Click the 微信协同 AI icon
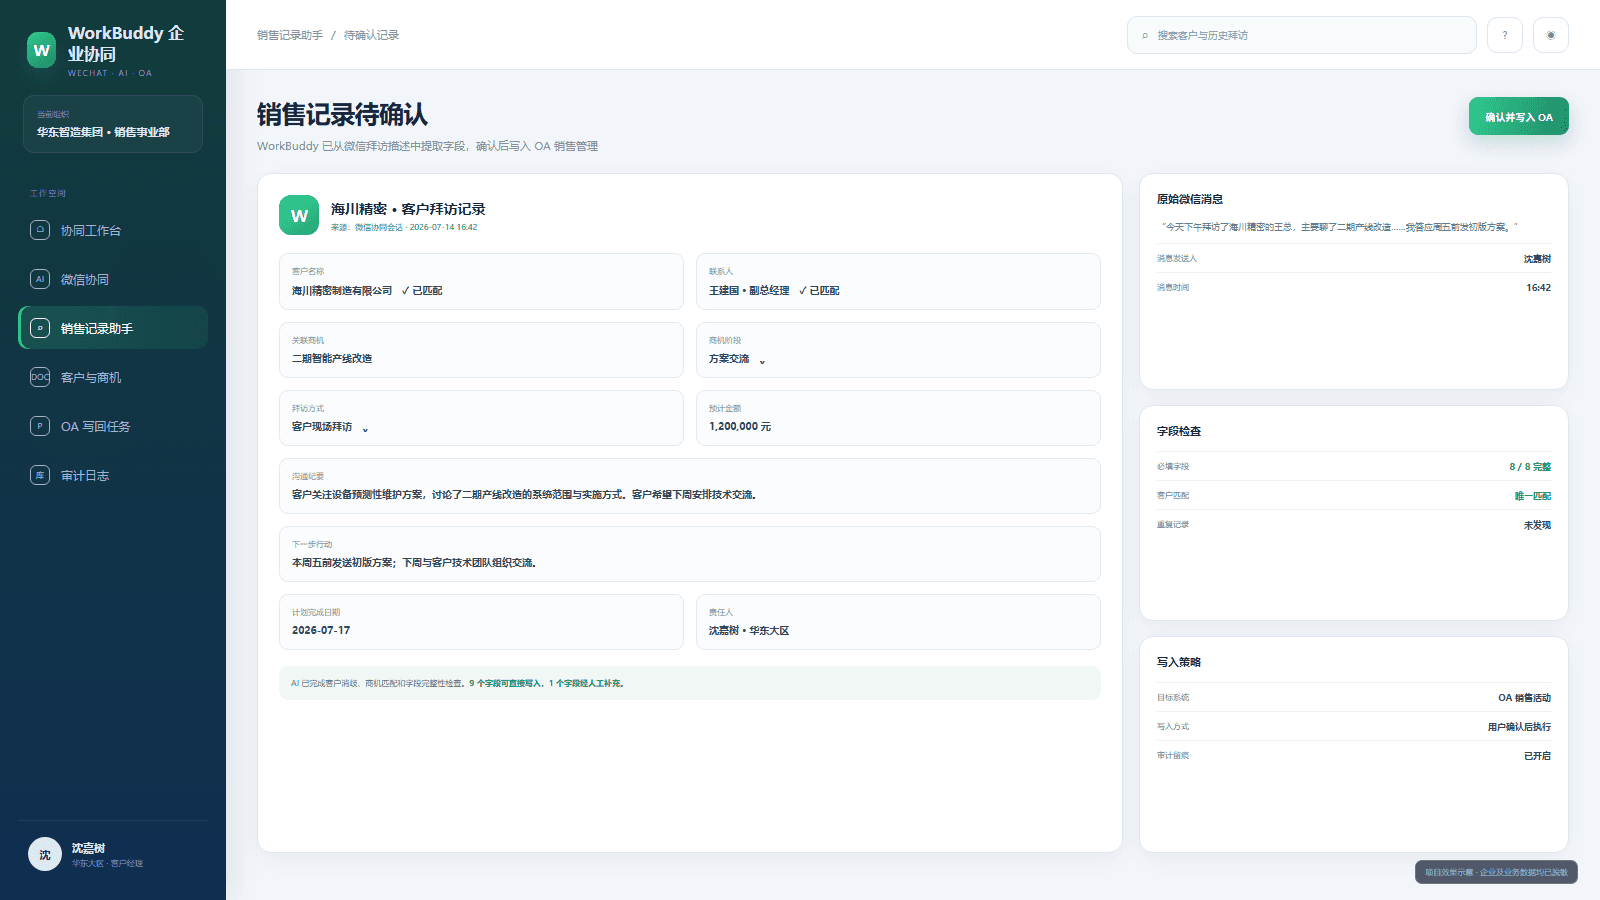Viewport: 1600px width, 900px height. pyautogui.click(x=40, y=279)
